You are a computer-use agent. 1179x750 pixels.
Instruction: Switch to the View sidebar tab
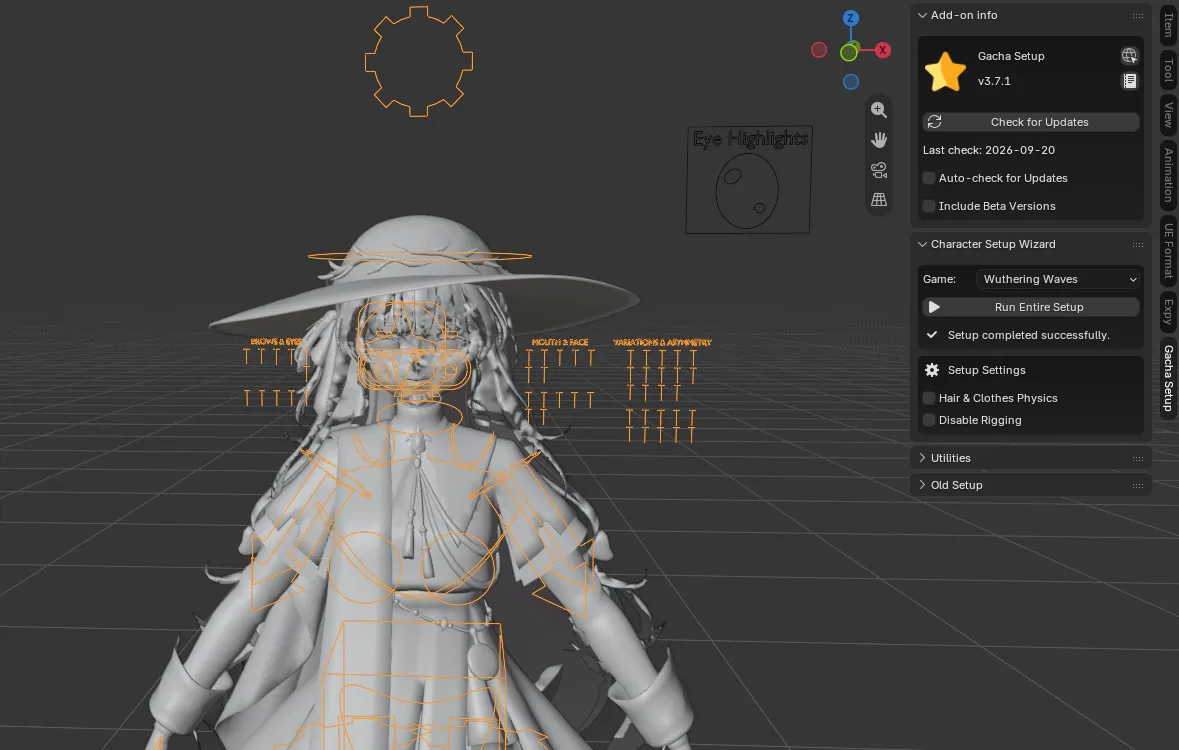tap(1168, 114)
